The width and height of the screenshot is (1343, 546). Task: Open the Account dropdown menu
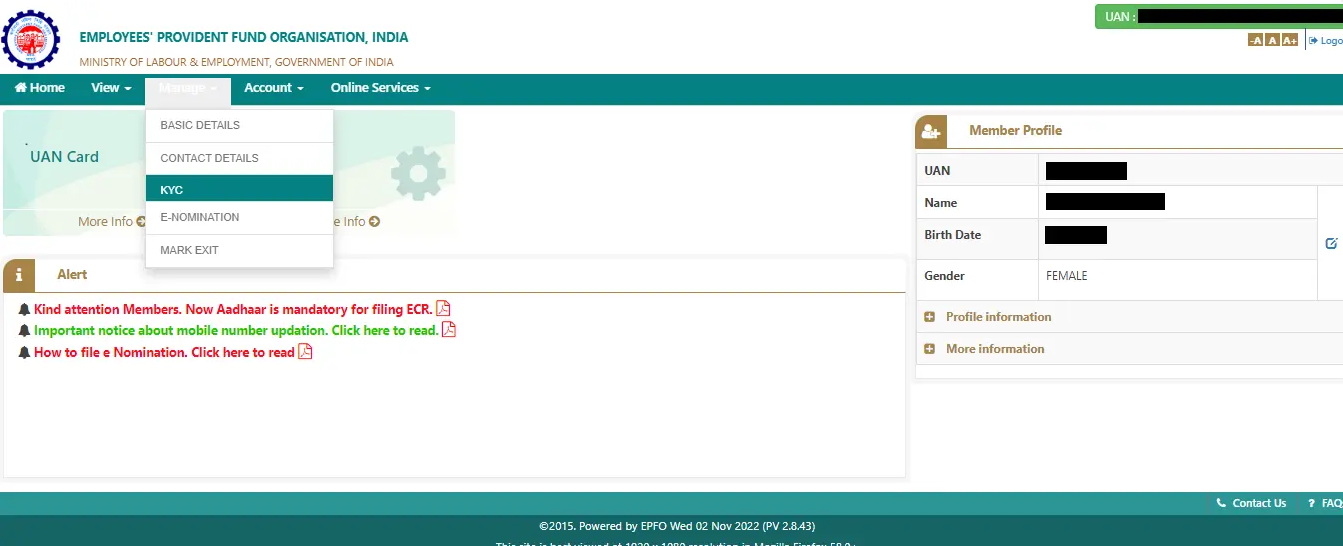point(274,88)
